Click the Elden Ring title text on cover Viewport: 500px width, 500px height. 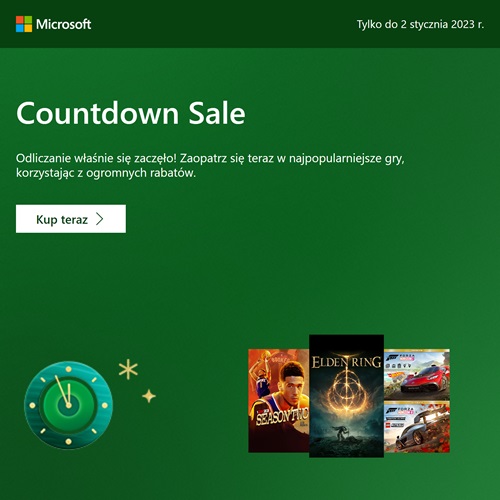[x=346, y=362]
